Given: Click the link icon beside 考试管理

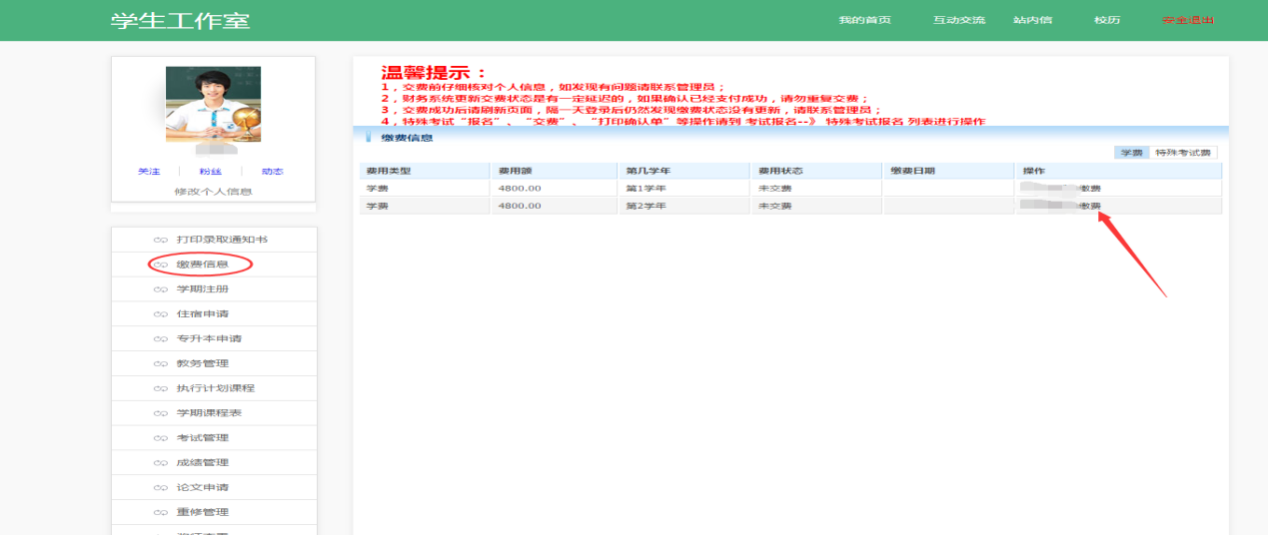Looking at the screenshot, I should pyautogui.click(x=159, y=438).
